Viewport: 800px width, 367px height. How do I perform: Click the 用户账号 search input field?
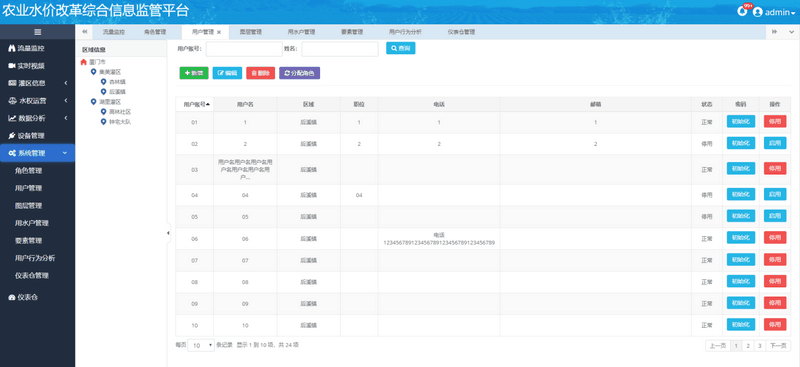click(244, 49)
